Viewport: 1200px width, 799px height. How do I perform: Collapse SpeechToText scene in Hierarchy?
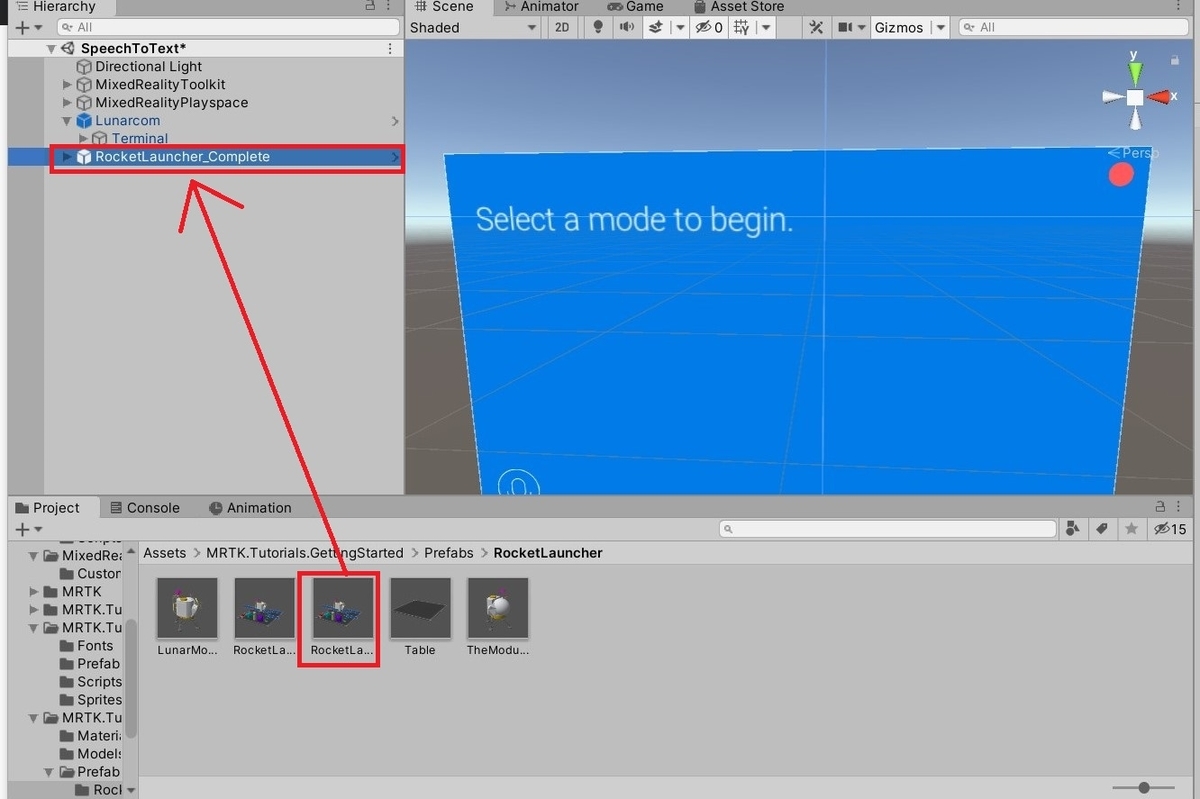[51, 49]
